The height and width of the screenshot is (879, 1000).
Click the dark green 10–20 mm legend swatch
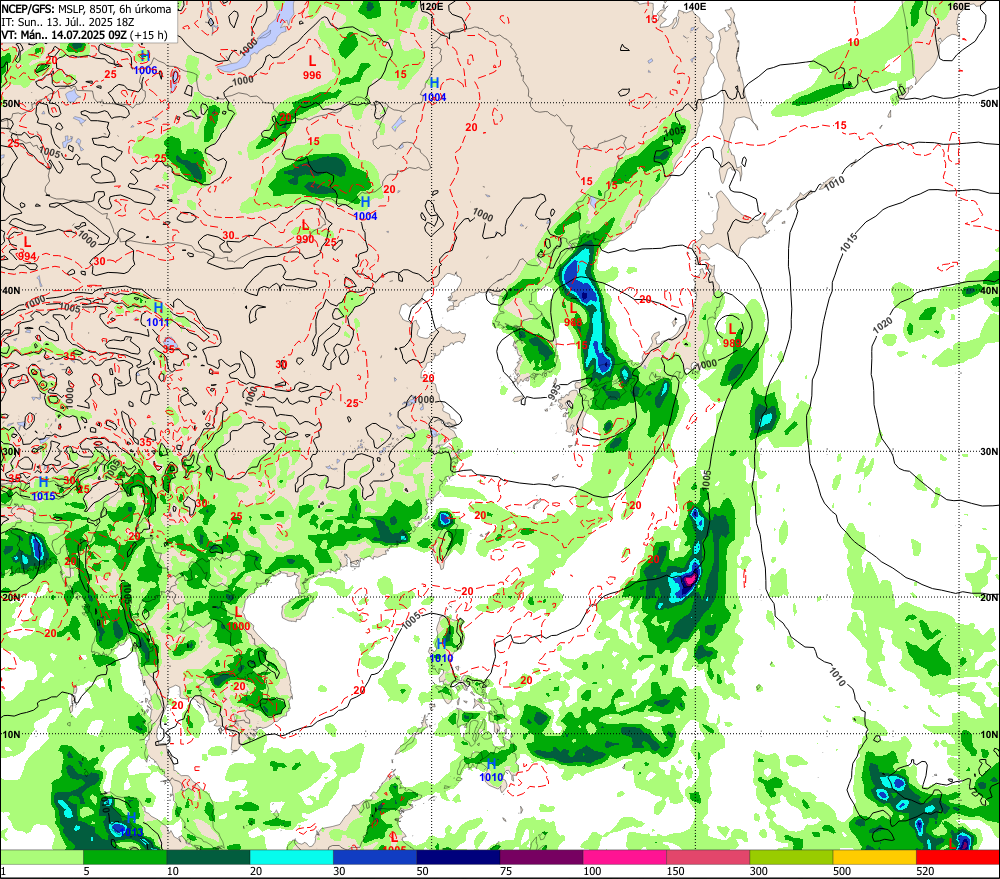click(208, 857)
